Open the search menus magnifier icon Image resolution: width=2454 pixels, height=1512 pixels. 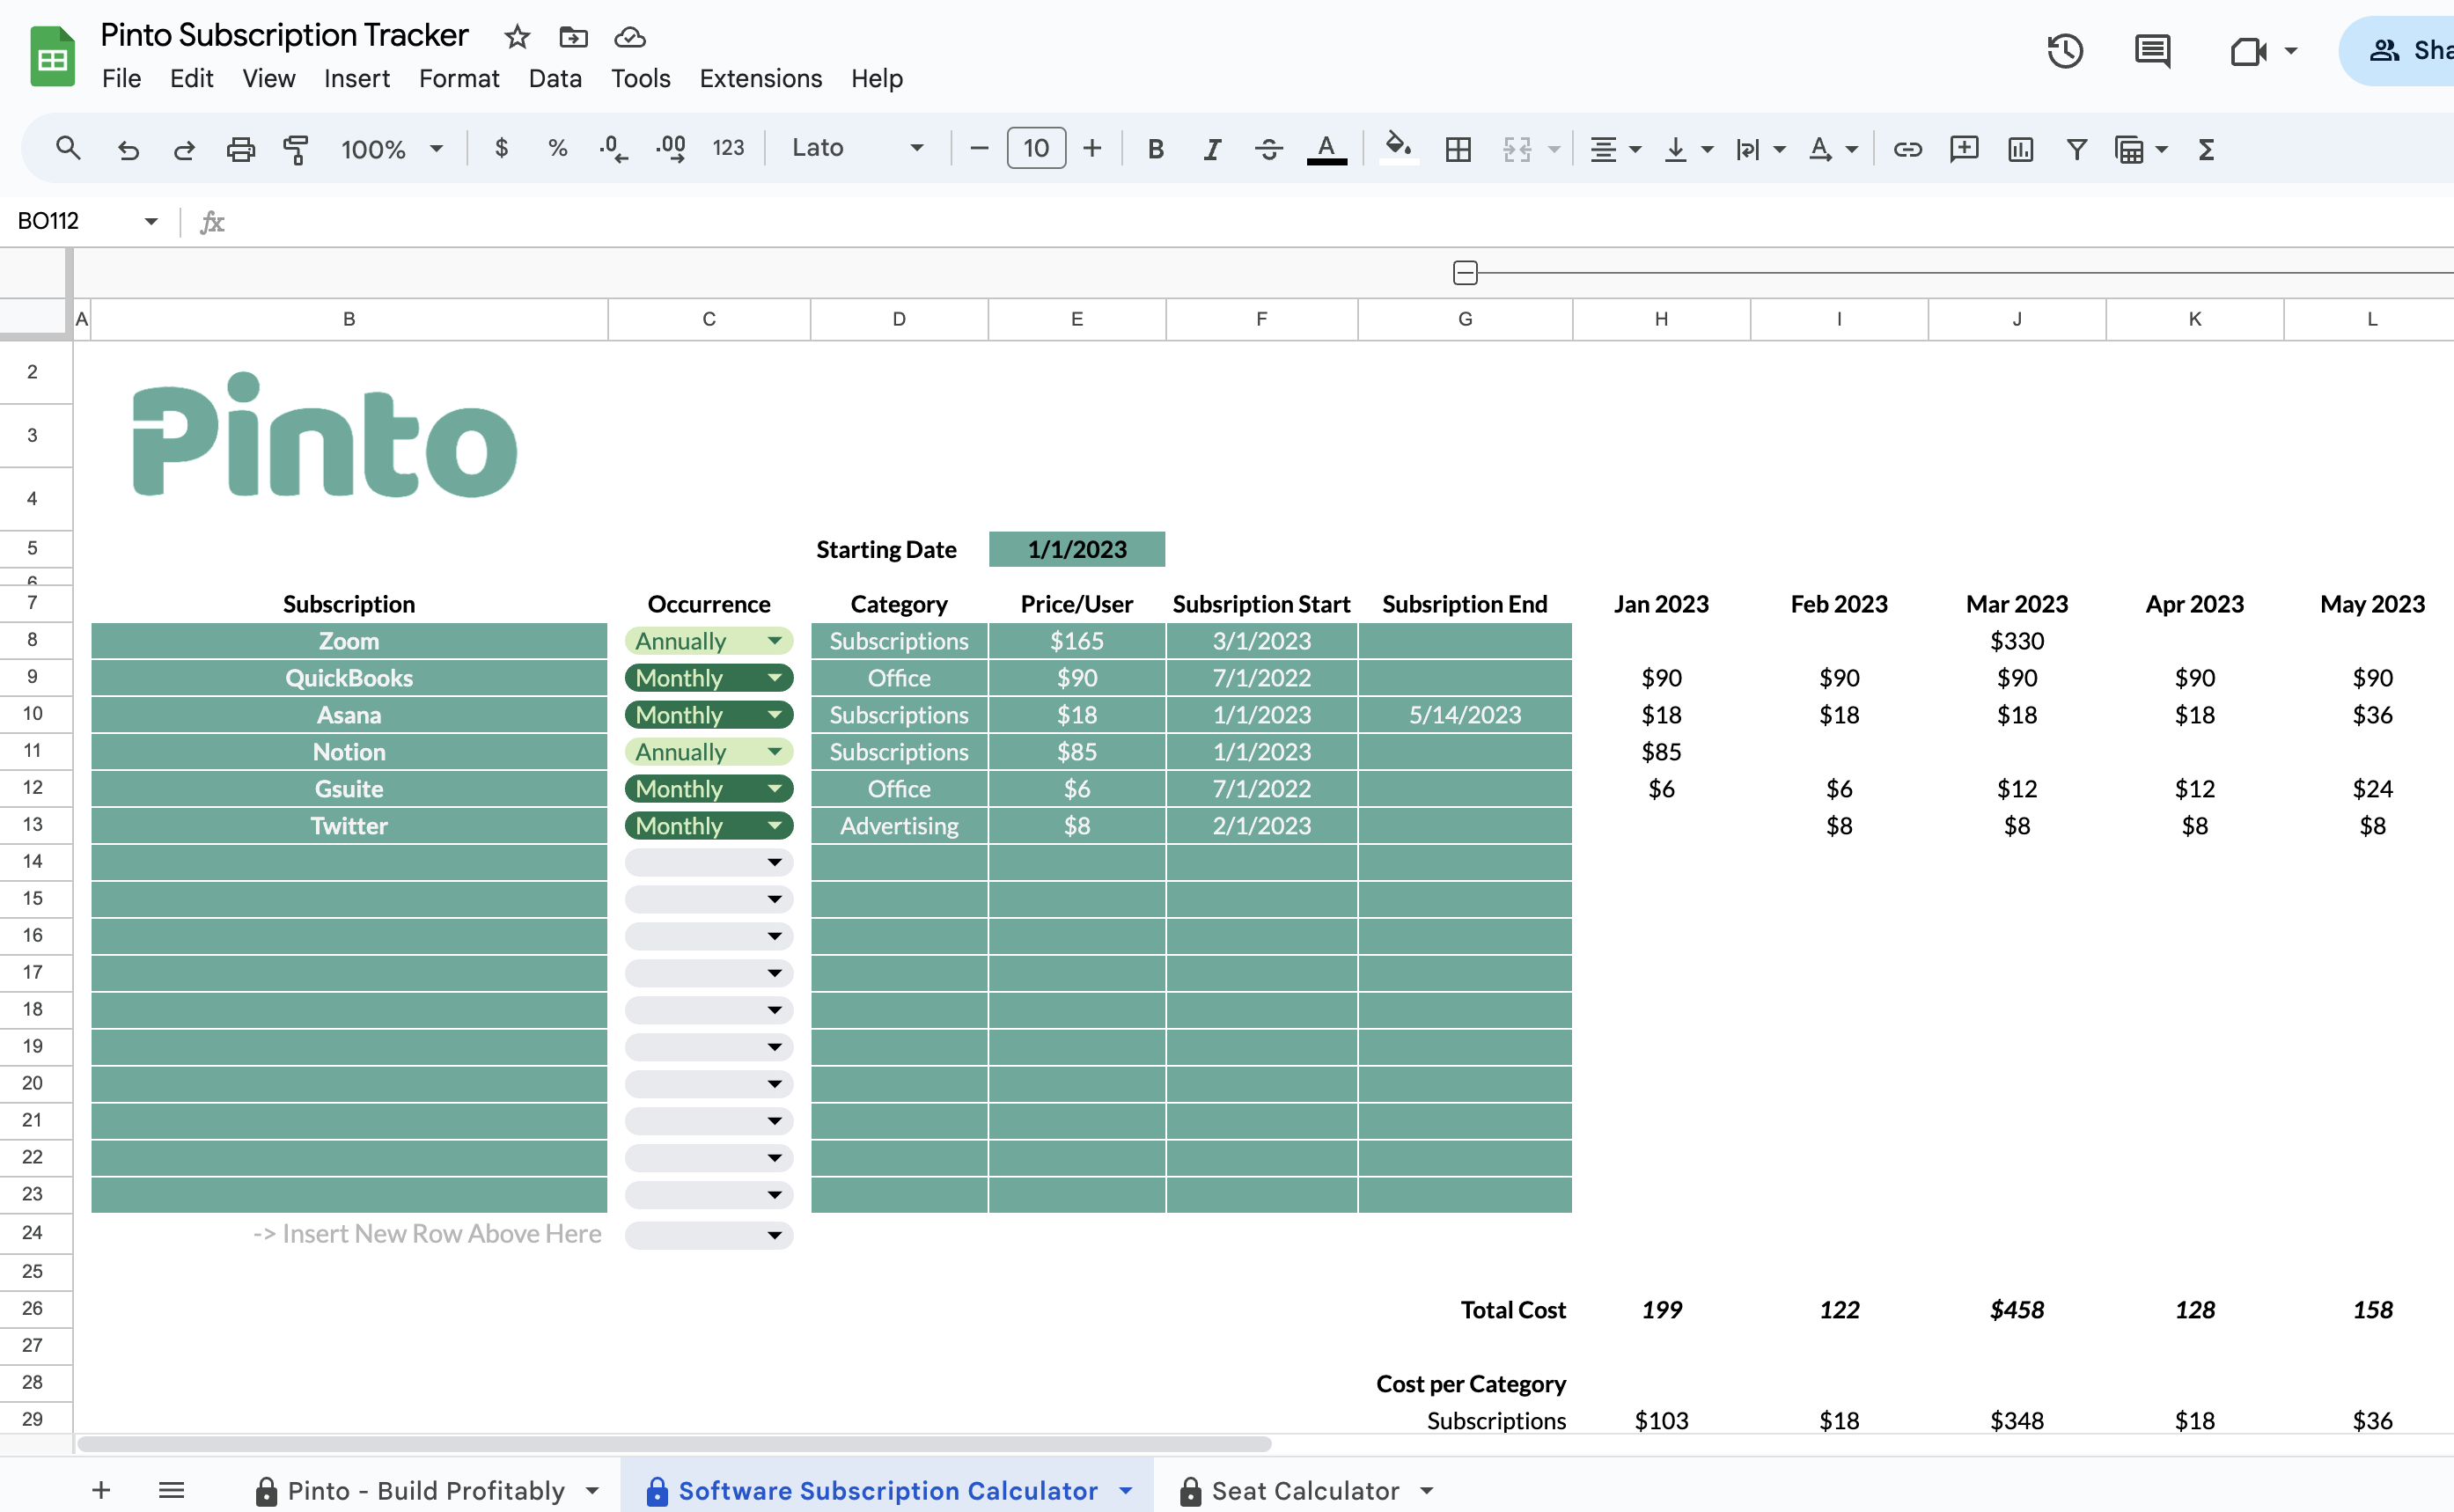tap(68, 149)
